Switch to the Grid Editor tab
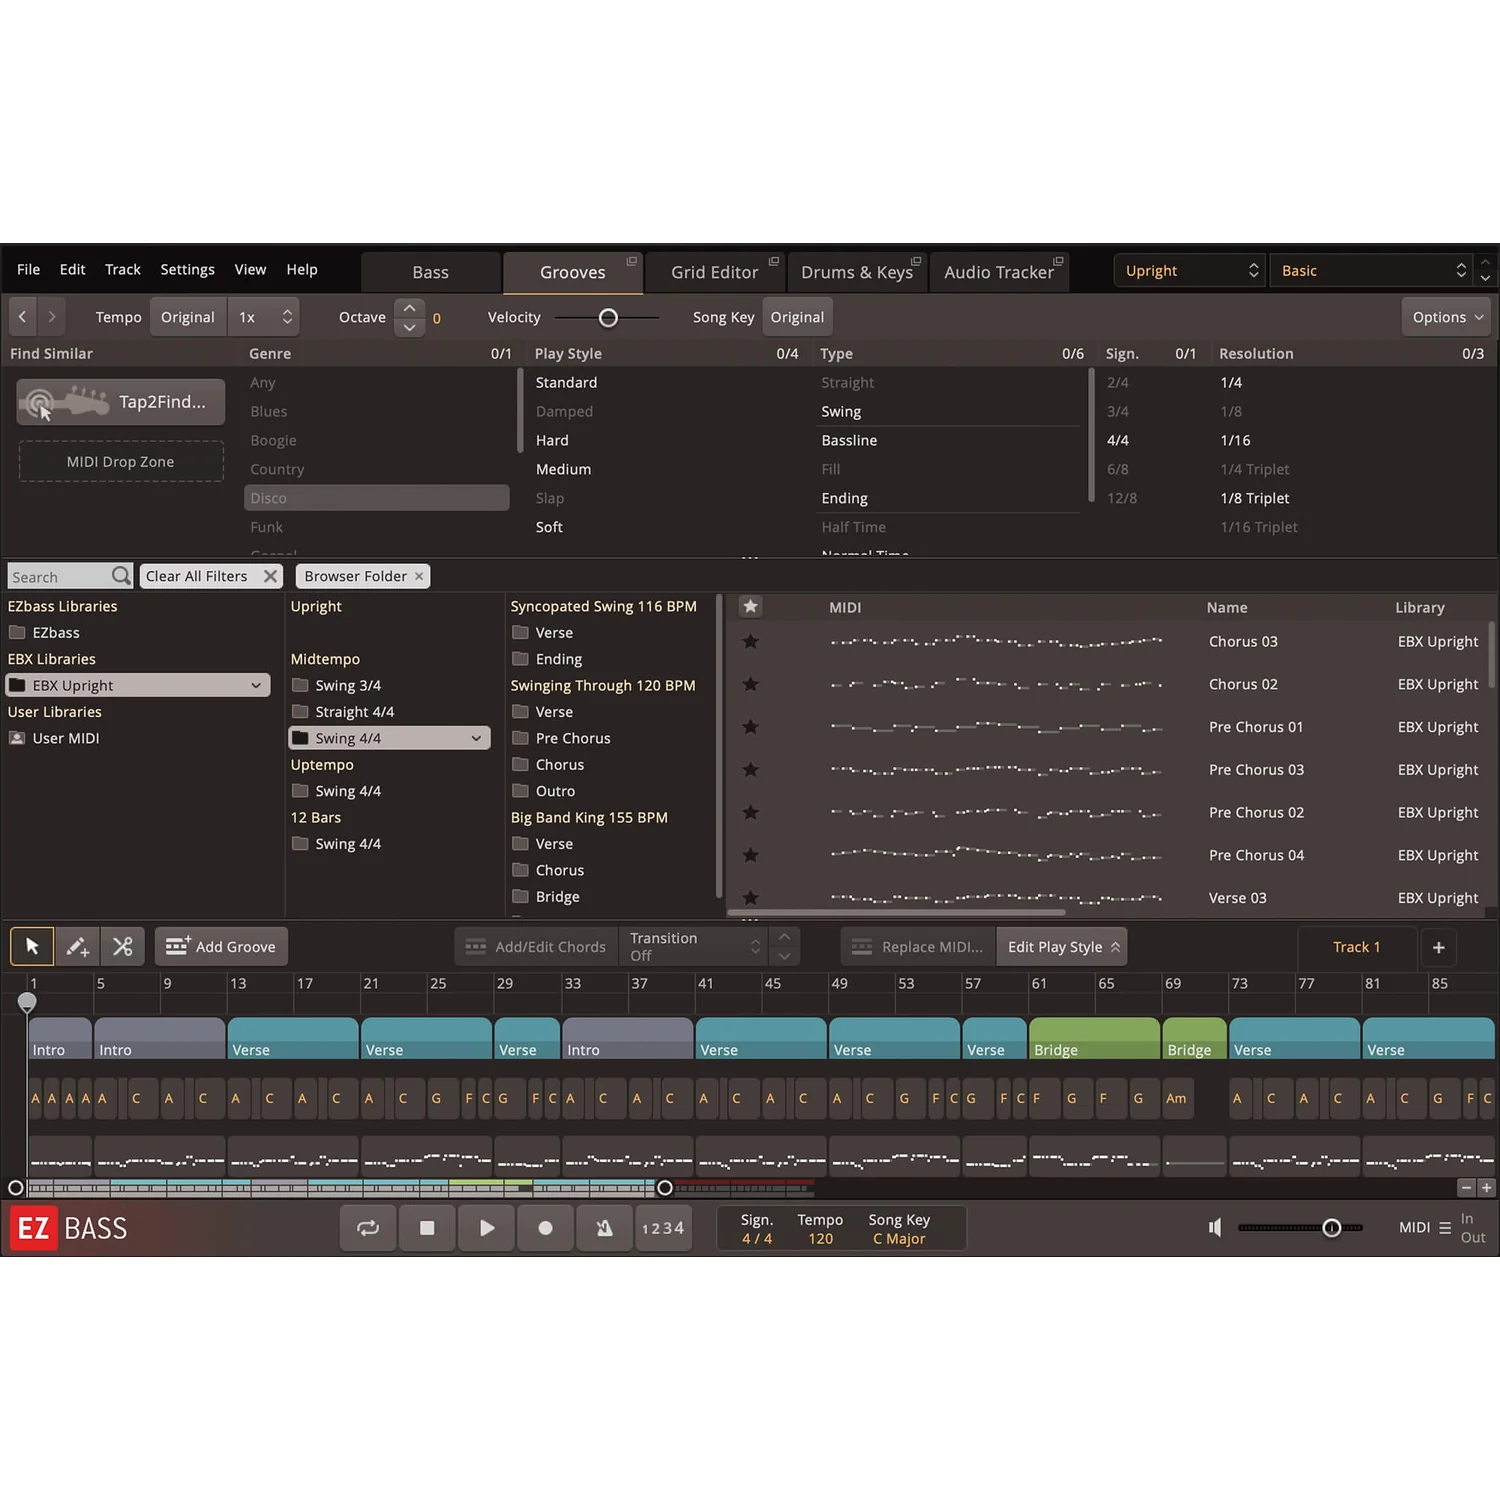Viewport: 1500px width, 1500px height. tap(715, 272)
